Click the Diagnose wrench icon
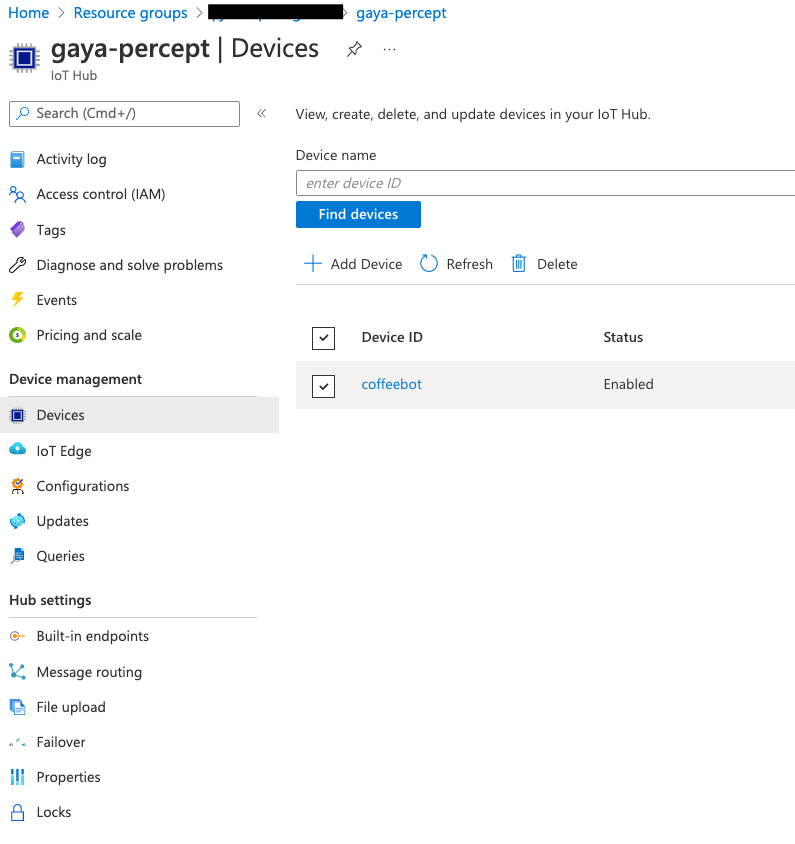 coord(17,265)
